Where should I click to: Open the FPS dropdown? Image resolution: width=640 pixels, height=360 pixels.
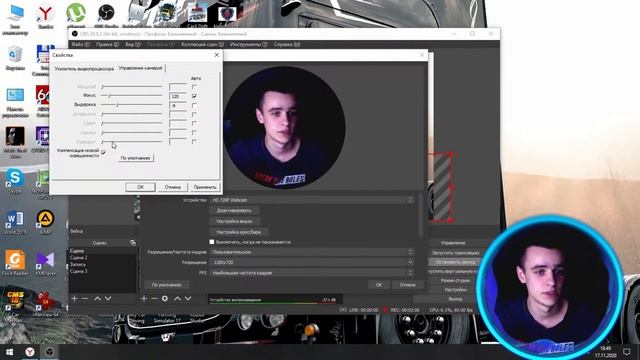[x=313, y=273]
